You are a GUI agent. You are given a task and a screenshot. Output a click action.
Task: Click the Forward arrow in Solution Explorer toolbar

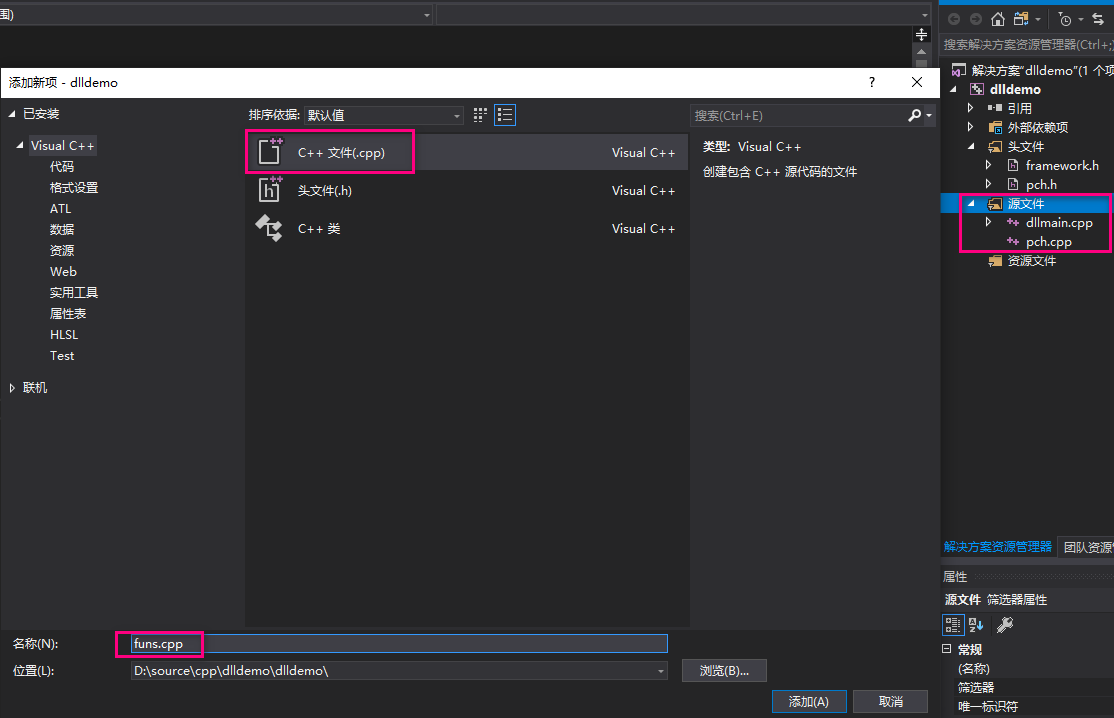[x=975, y=19]
